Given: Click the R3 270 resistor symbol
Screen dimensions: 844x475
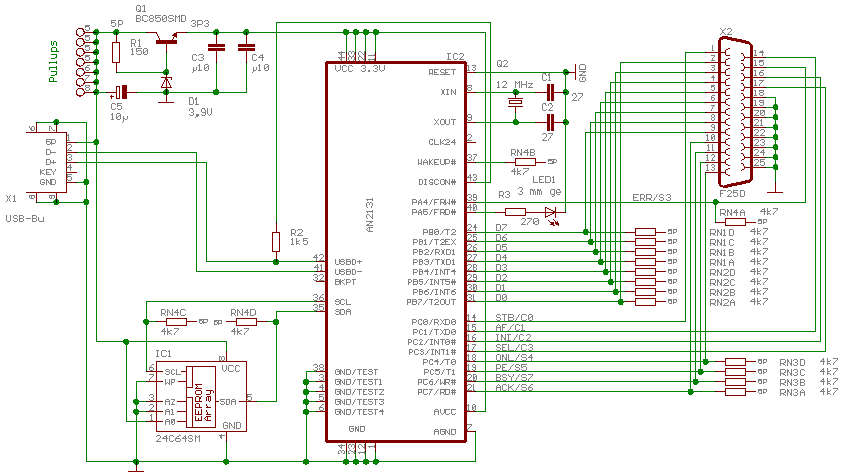Looking at the screenshot, I should coord(516,212).
